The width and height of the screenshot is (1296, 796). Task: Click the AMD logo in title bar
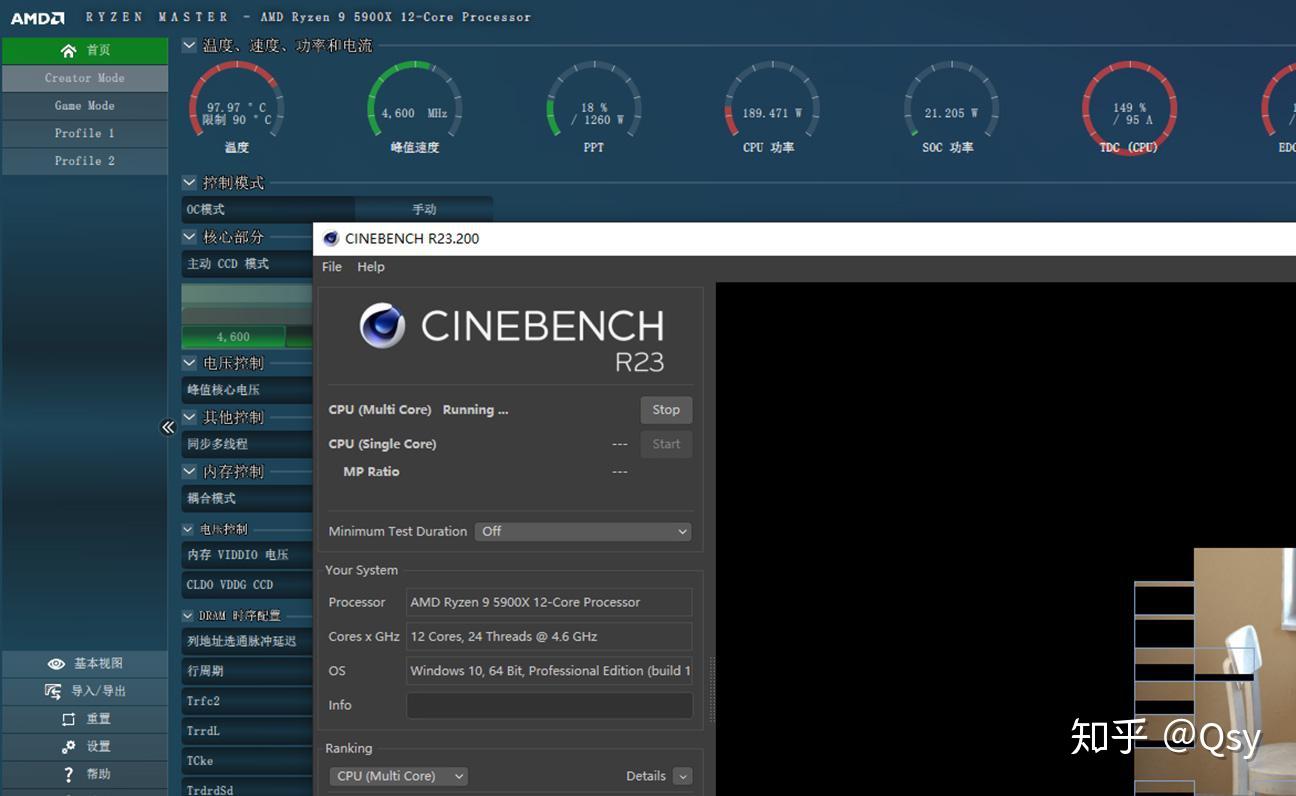(38, 18)
